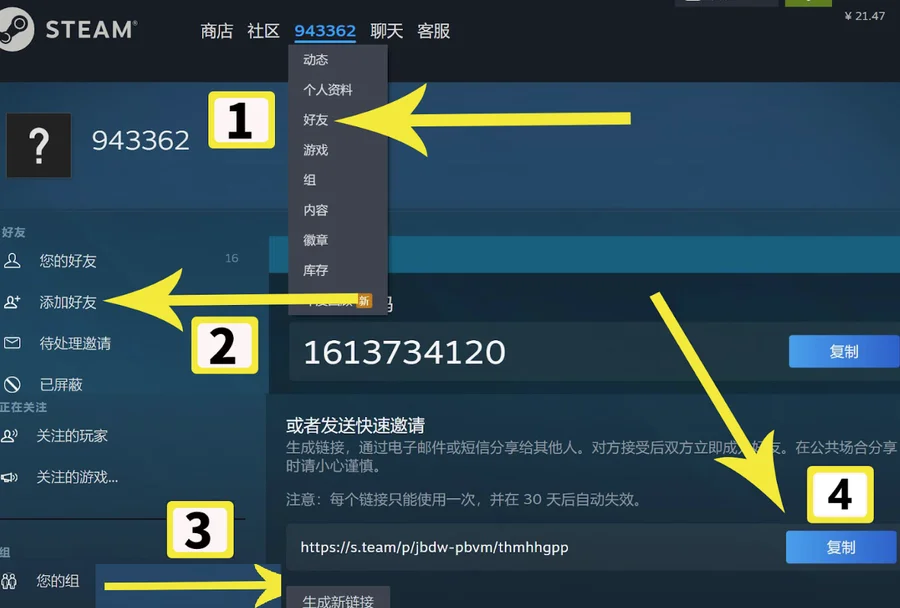Image resolution: width=900 pixels, height=608 pixels.
Task: Open 待处理邀请 pending invites
Action: click(x=75, y=343)
